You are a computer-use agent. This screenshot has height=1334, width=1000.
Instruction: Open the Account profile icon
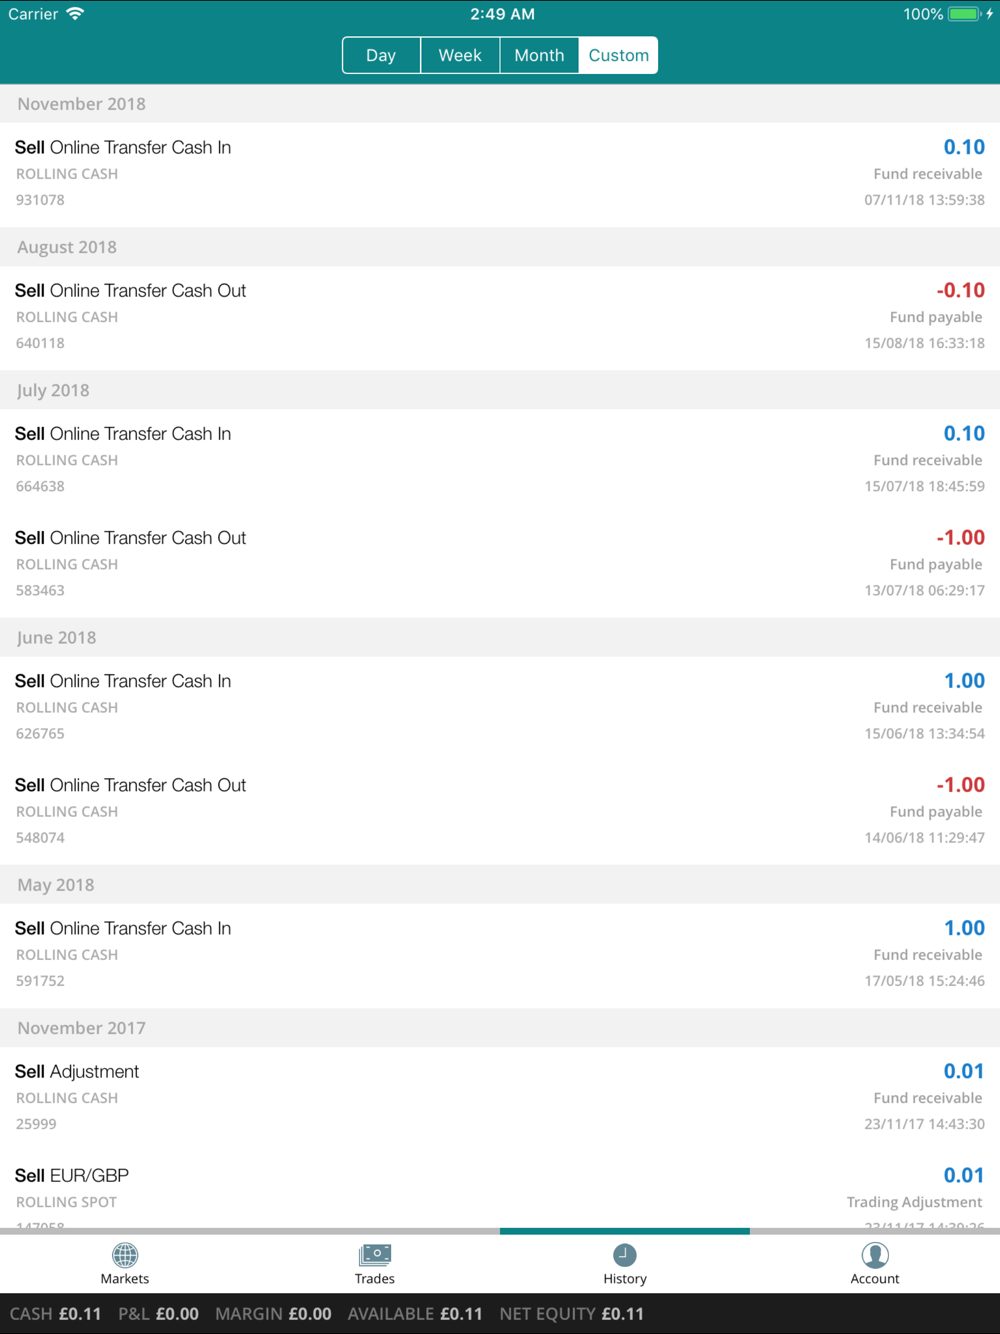pos(875,1256)
